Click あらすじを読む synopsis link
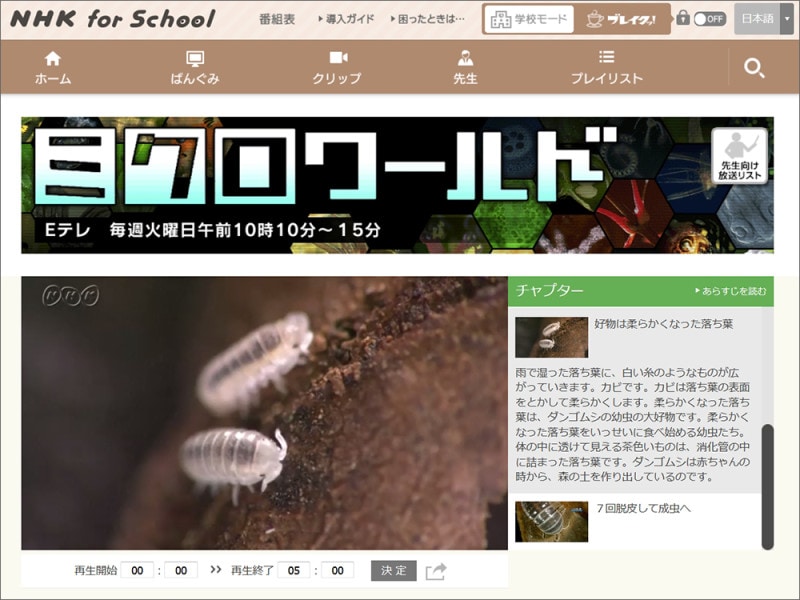The height and width of the screenshot is (600, 800). (731, 291)
